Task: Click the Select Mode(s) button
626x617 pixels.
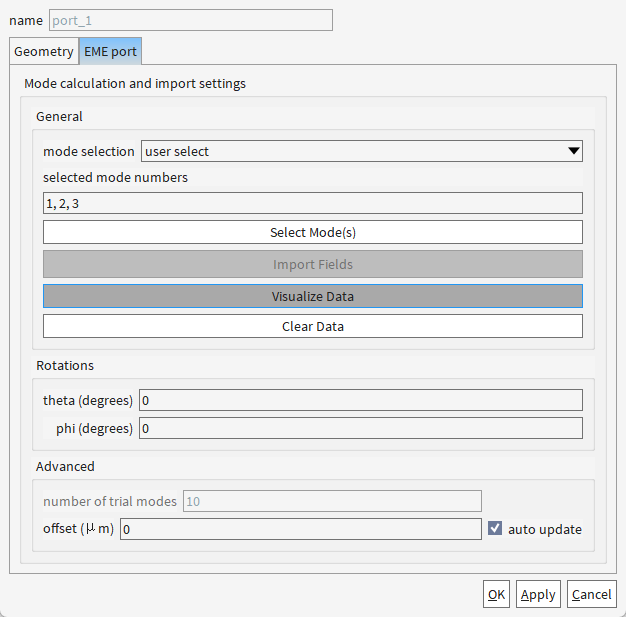Action: (313, 232)
